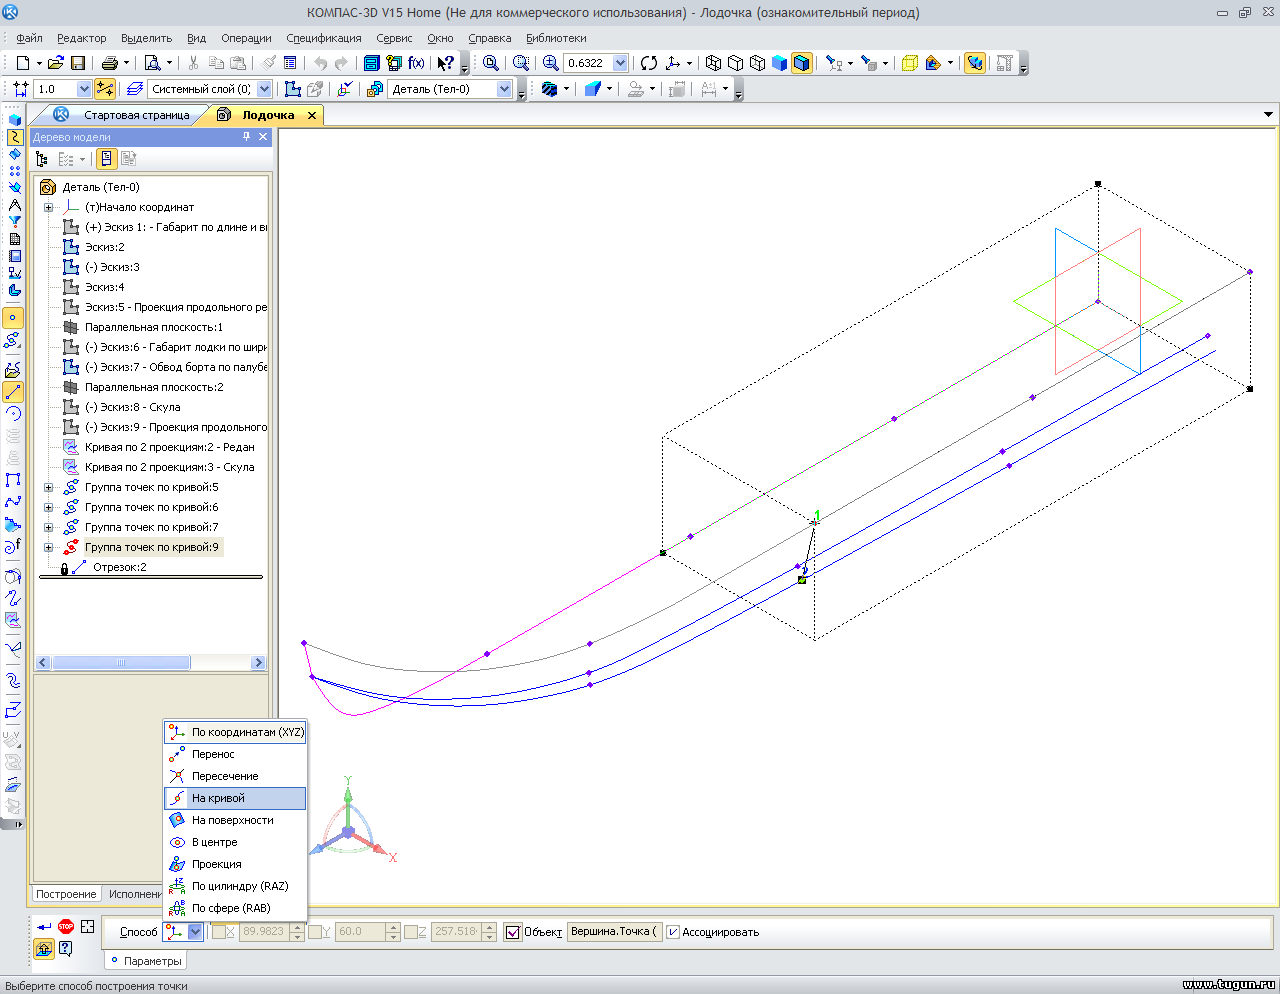Click the Параметры tab
This screenshot has width=1280, height=994.
click(146, 961)
